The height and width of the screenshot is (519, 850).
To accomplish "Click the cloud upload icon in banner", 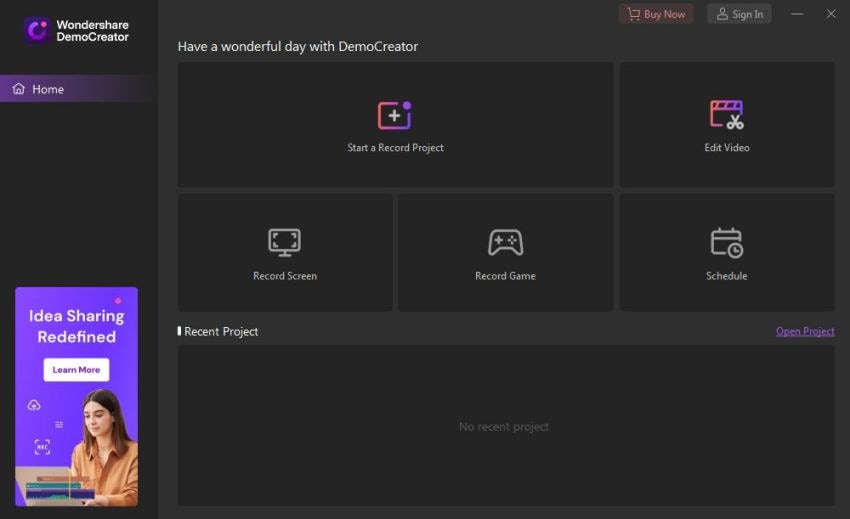I will (34, 405).
